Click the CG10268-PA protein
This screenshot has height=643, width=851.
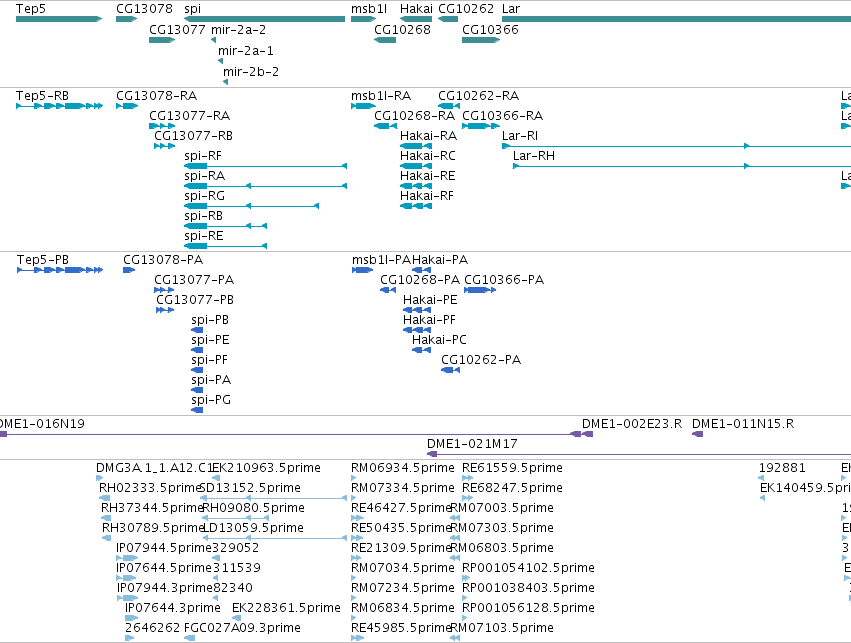pyautogui.click(x=388, y=290)
